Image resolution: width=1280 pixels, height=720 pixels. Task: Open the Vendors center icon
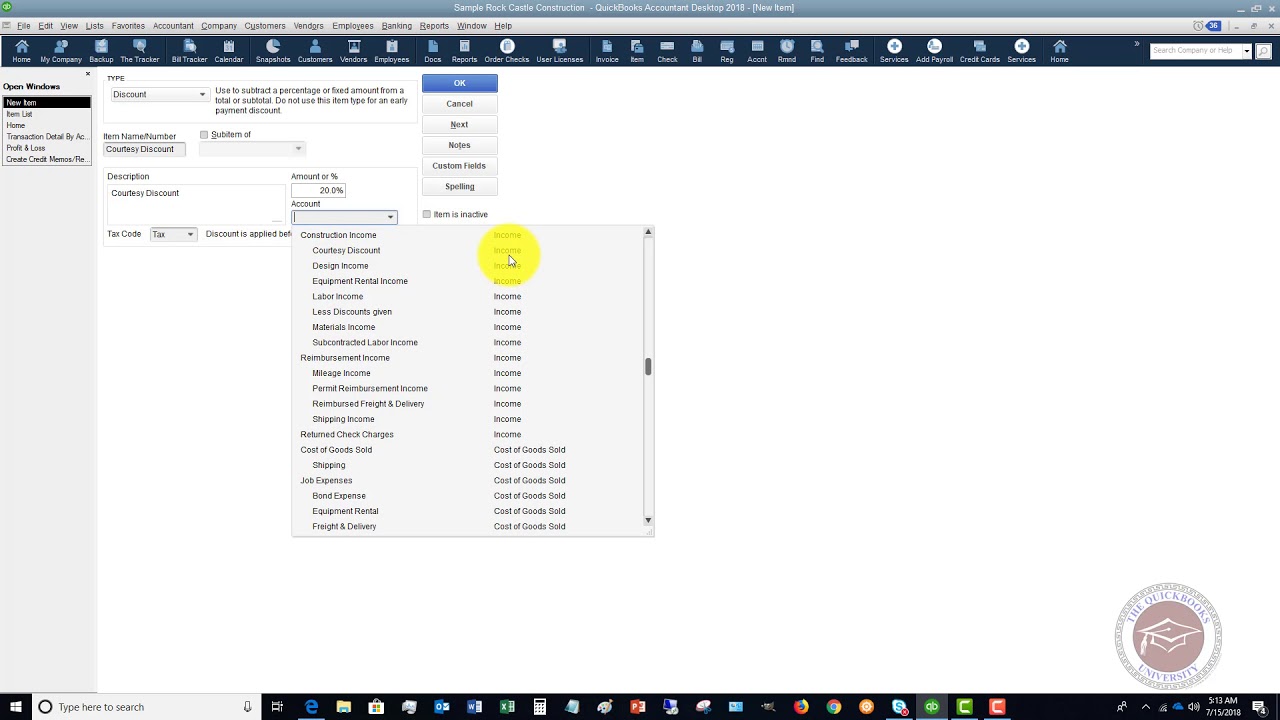pyautogui.click(x=353, y=51)
